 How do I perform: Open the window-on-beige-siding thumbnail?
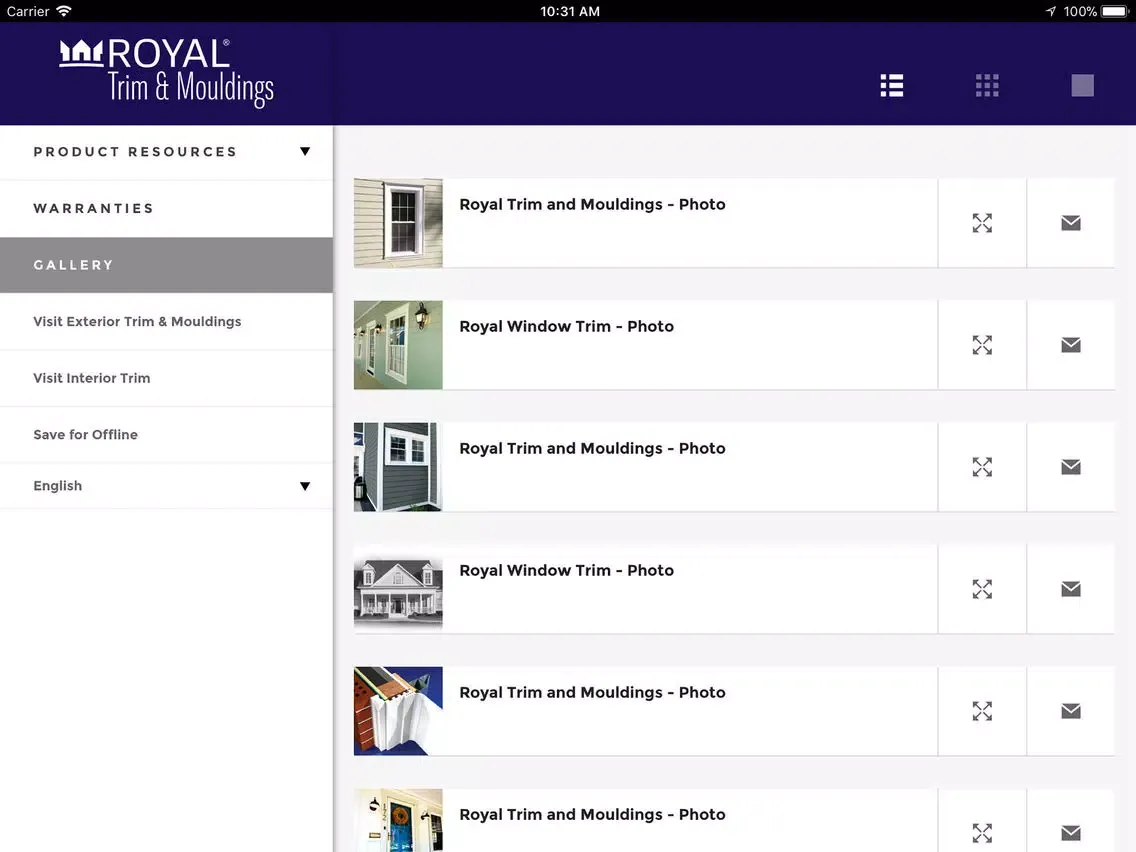tap(398, 223)
